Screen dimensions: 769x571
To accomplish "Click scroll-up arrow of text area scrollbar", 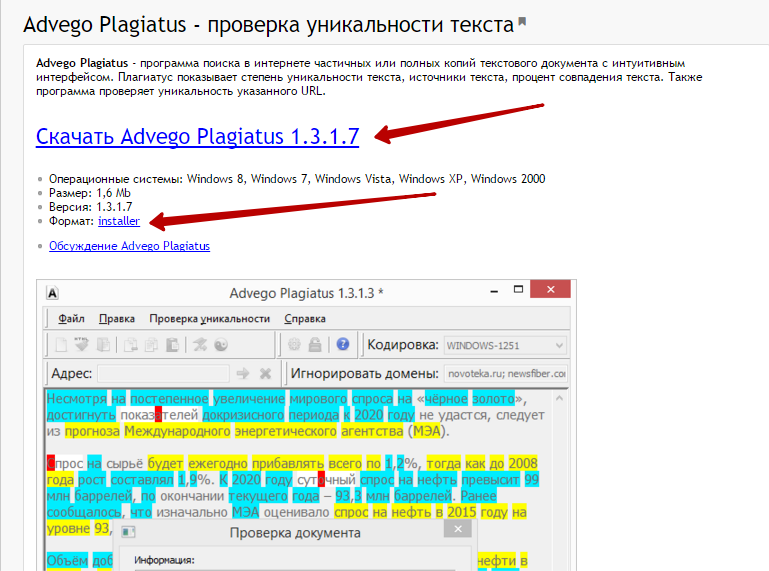I will [x=559, y=399].
